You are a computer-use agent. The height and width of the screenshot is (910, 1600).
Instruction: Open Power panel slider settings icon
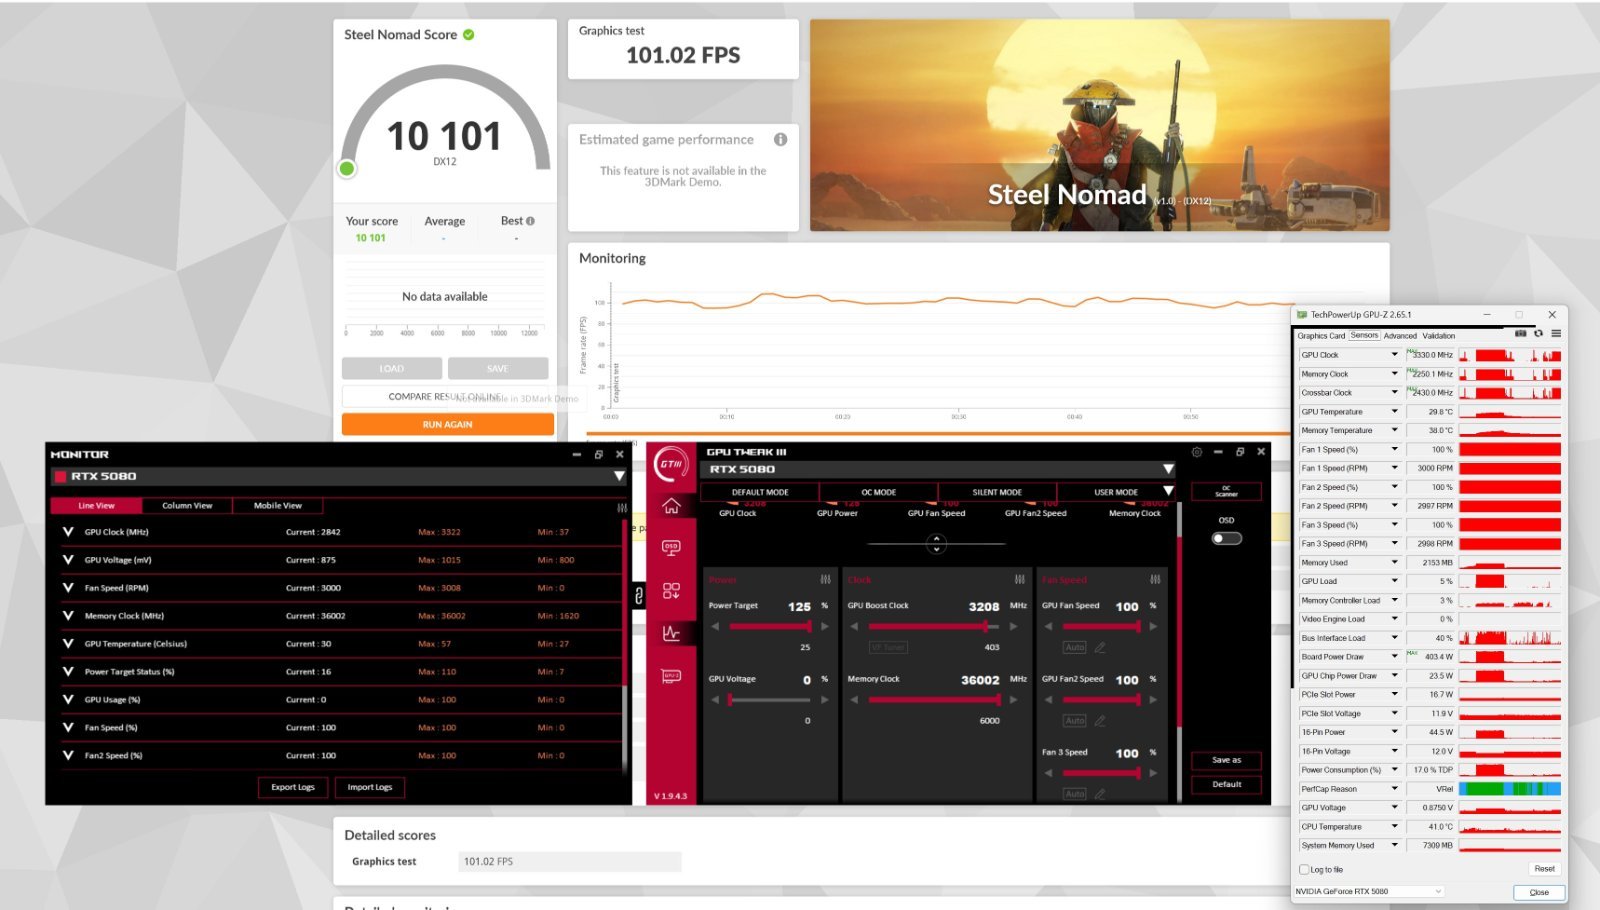825,580
